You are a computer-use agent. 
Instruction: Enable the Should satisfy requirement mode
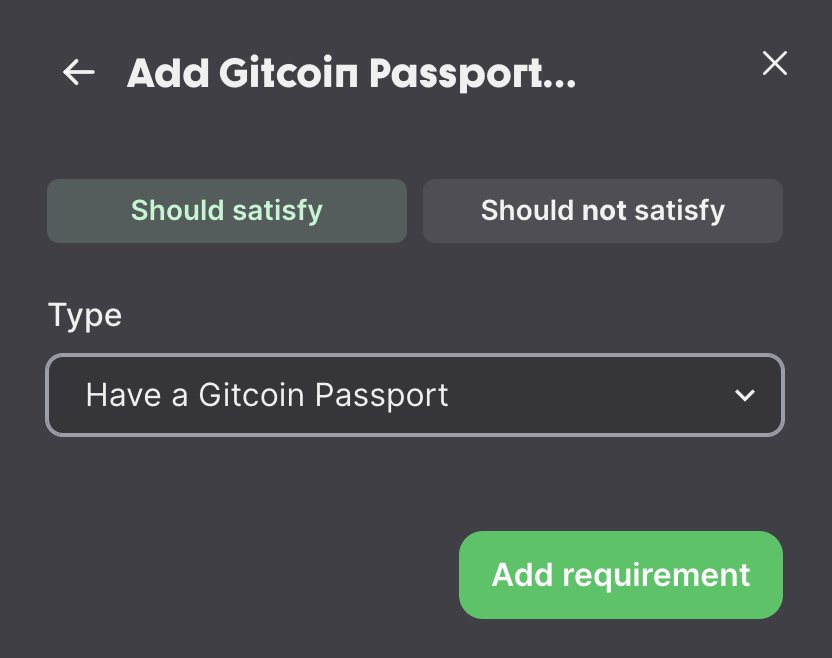point(226,210)
